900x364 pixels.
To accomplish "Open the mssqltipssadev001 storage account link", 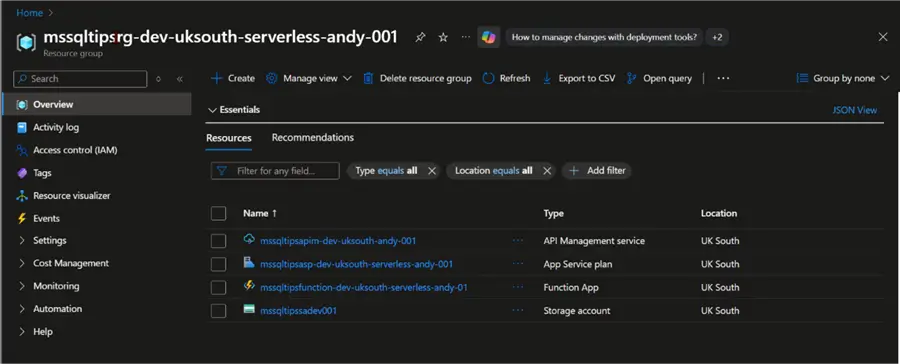I will [298, 311].
